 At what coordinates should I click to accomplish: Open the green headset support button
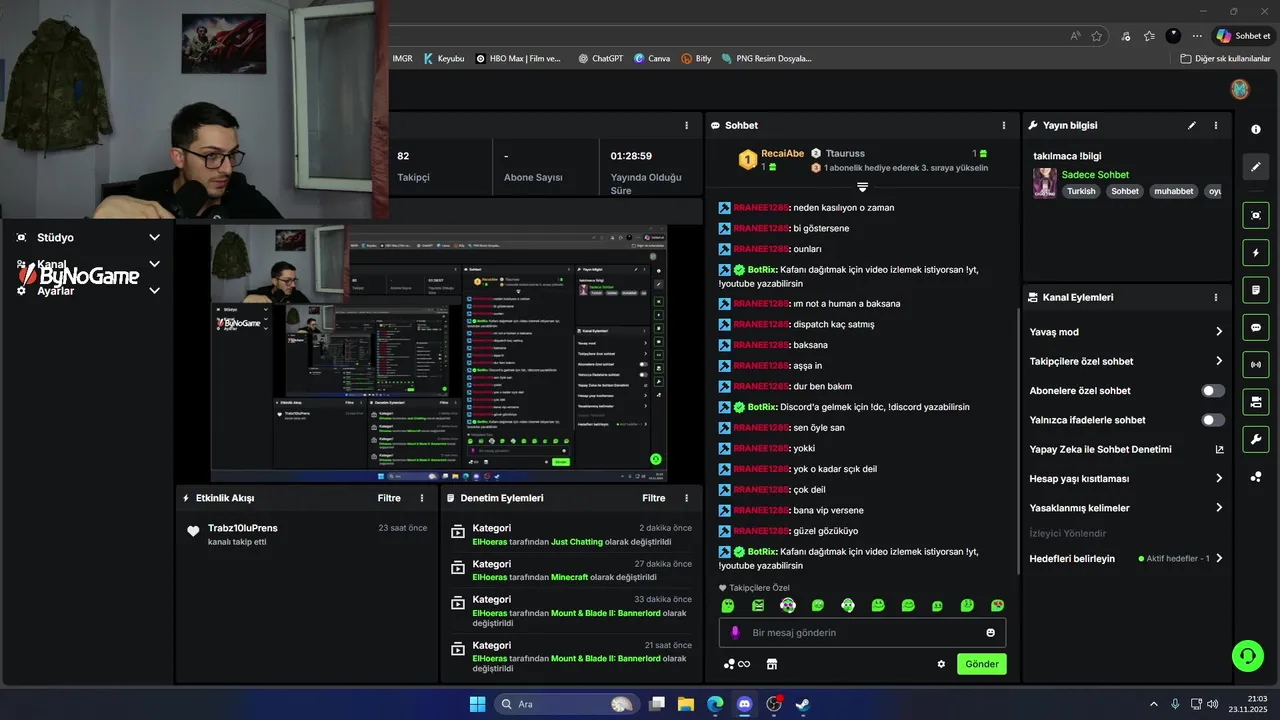1248,656
